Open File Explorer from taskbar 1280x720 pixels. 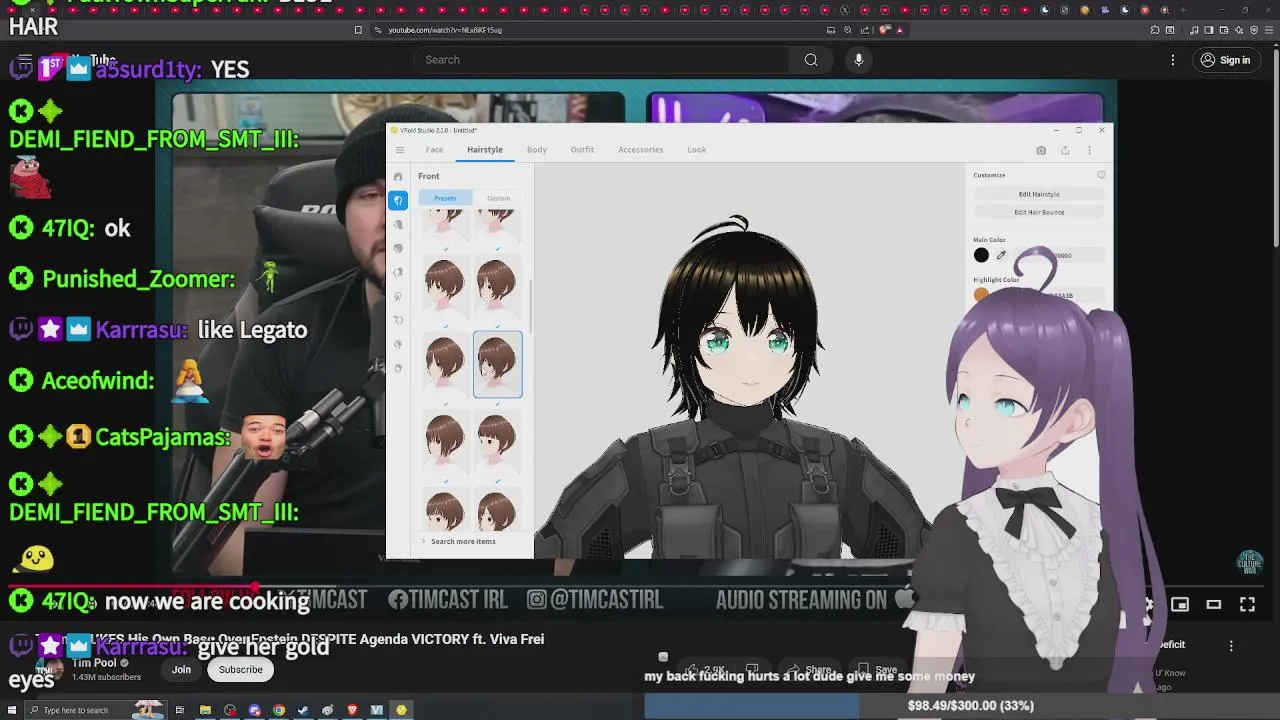tap(205, 710)
